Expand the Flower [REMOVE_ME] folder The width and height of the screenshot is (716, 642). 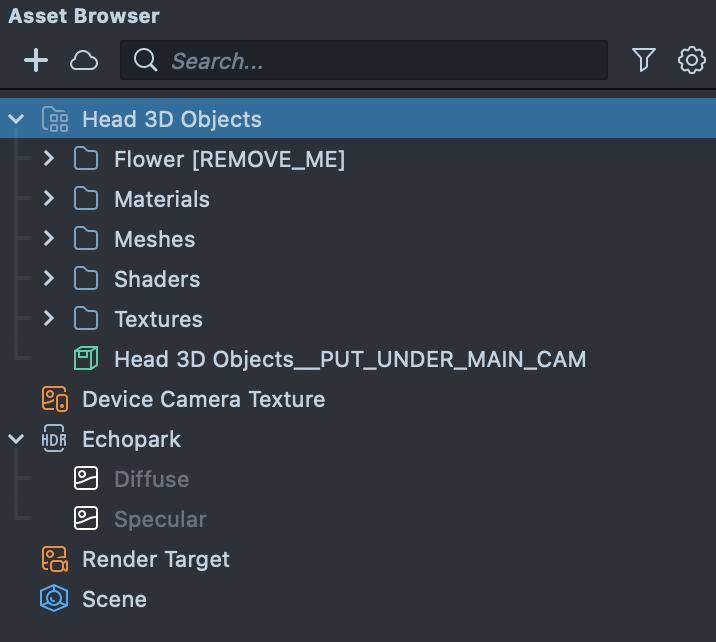click(x=48, y=159)
